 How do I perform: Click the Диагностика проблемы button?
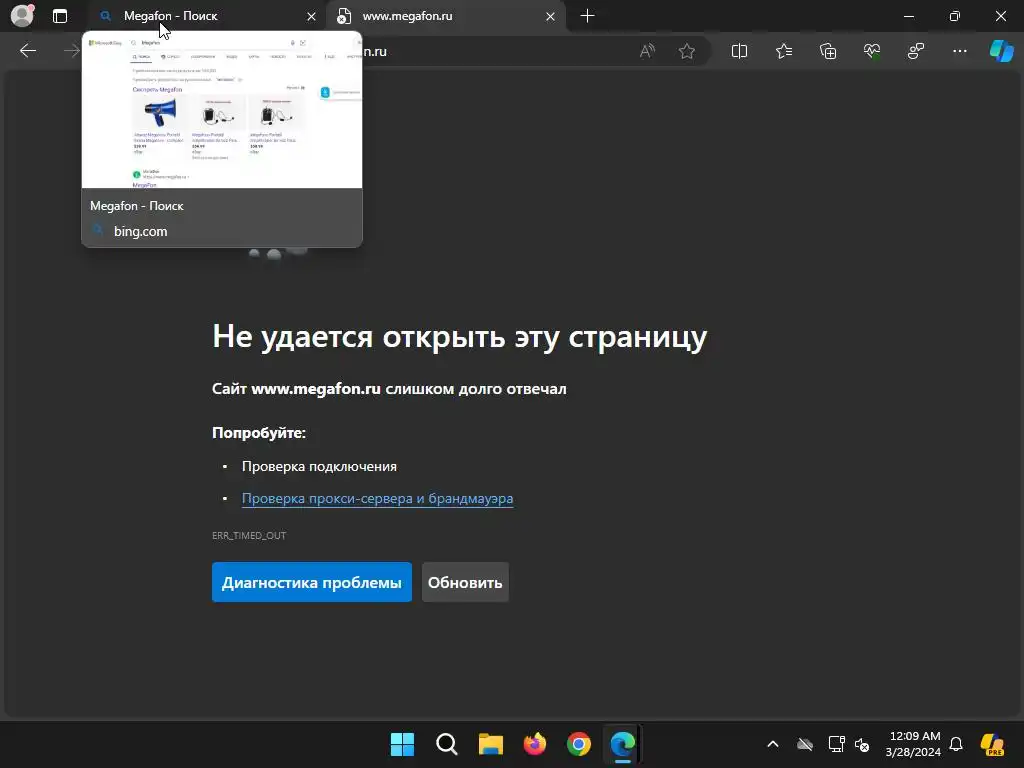point(312,582)
